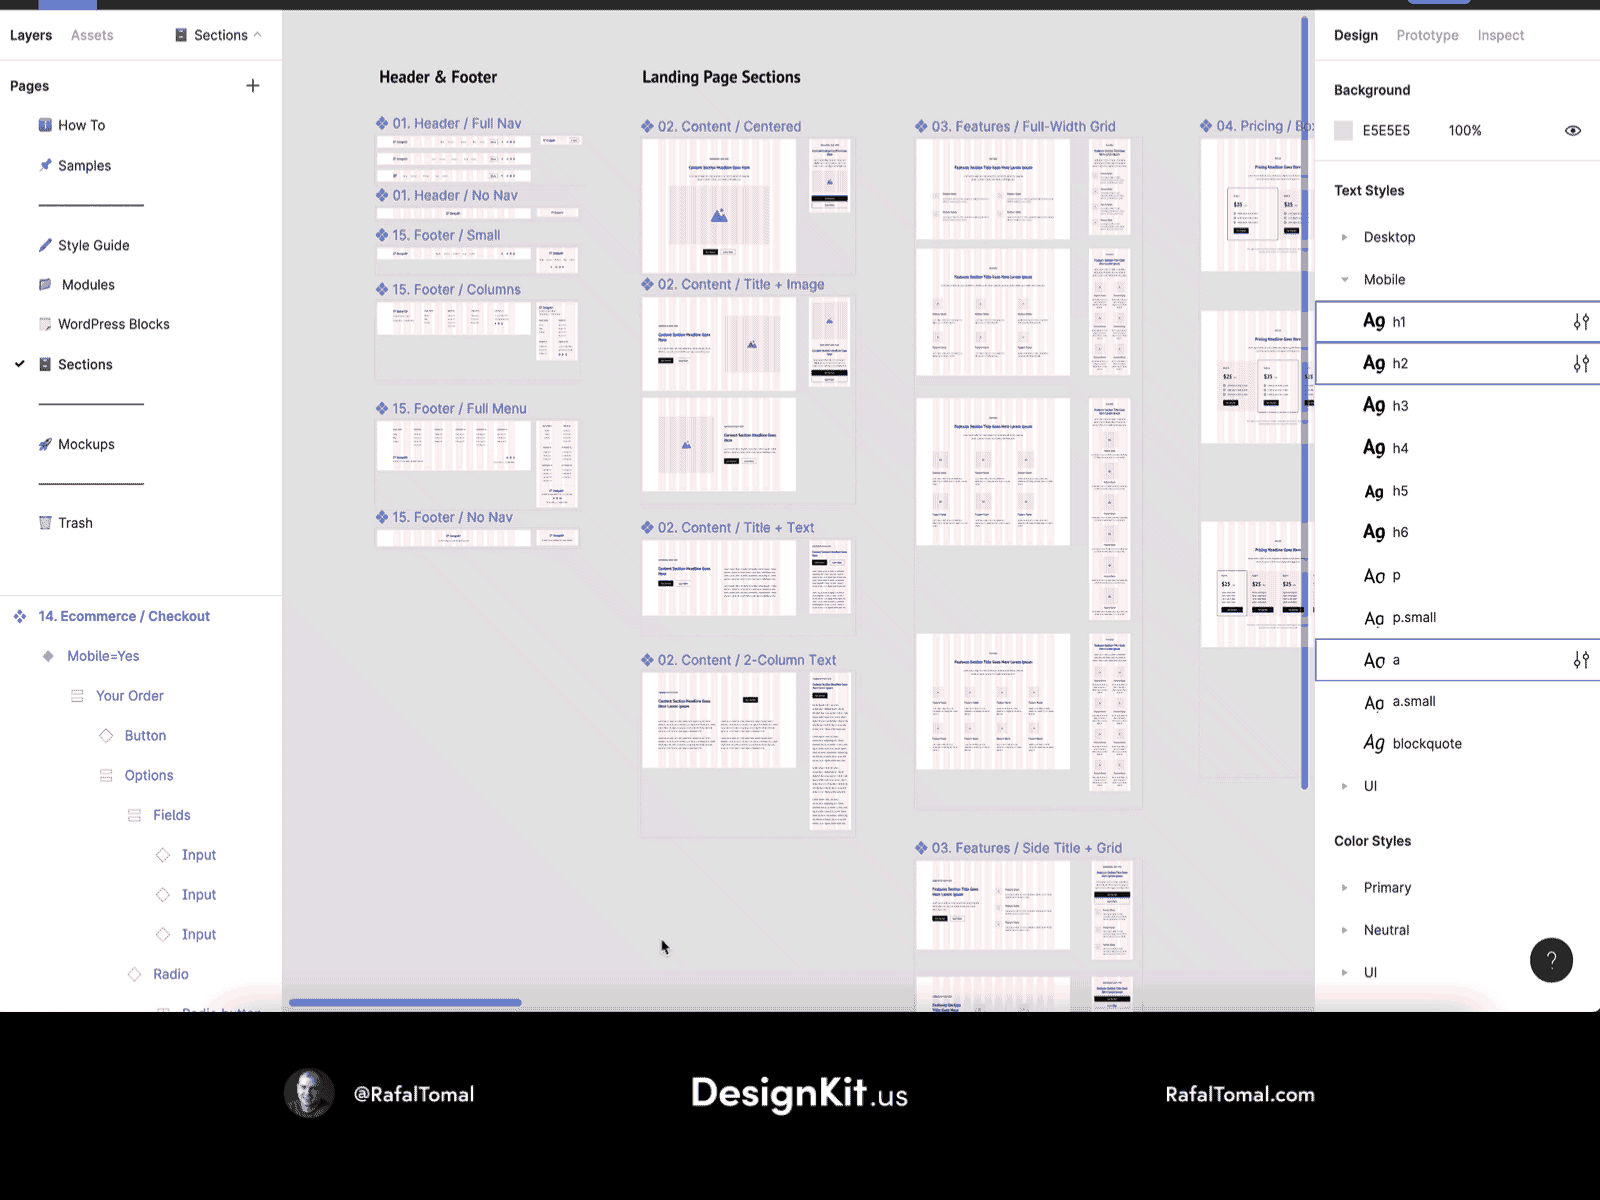Select the h3 text style
Viewport: 1600px width, 1200px height.
[1457, 406]
